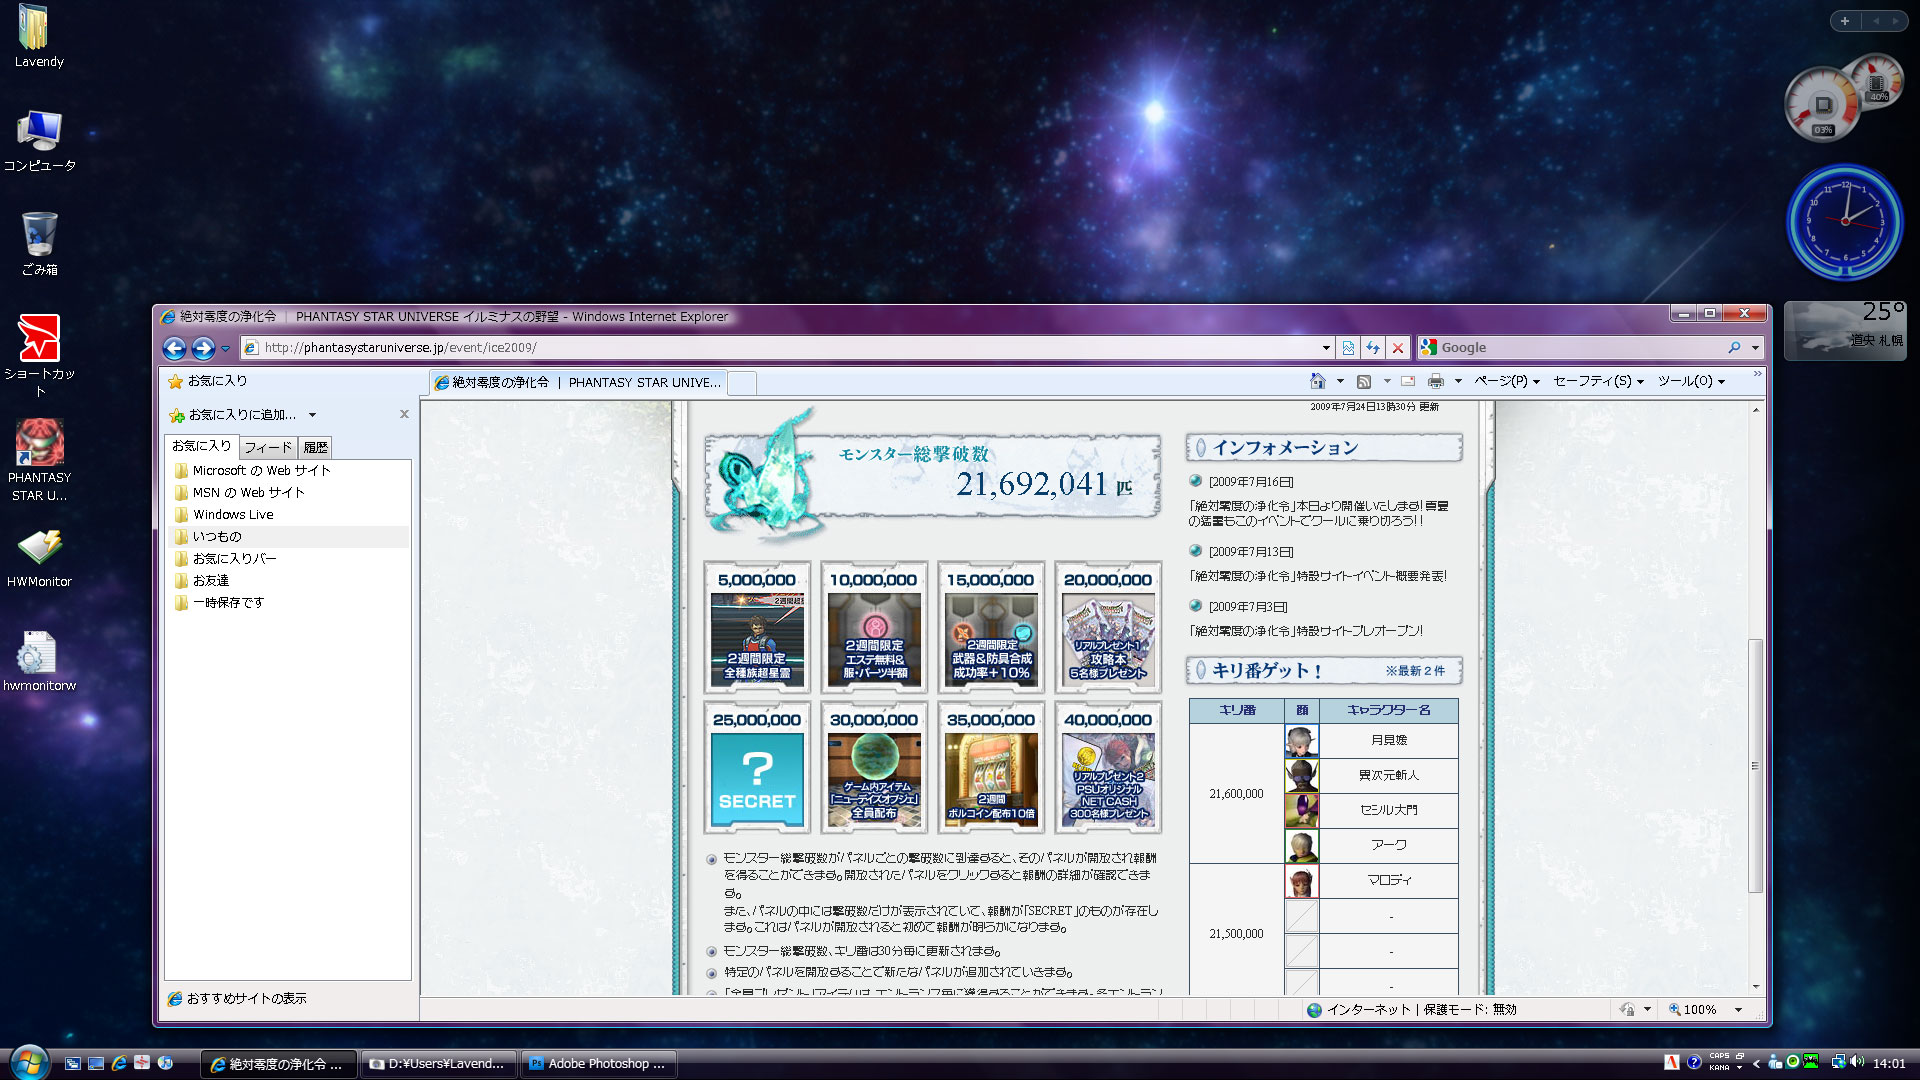Go forward with the browser Forward arrow
Image resolution: width=1920 pixels, height=1080 pixels.
[203, 348]
